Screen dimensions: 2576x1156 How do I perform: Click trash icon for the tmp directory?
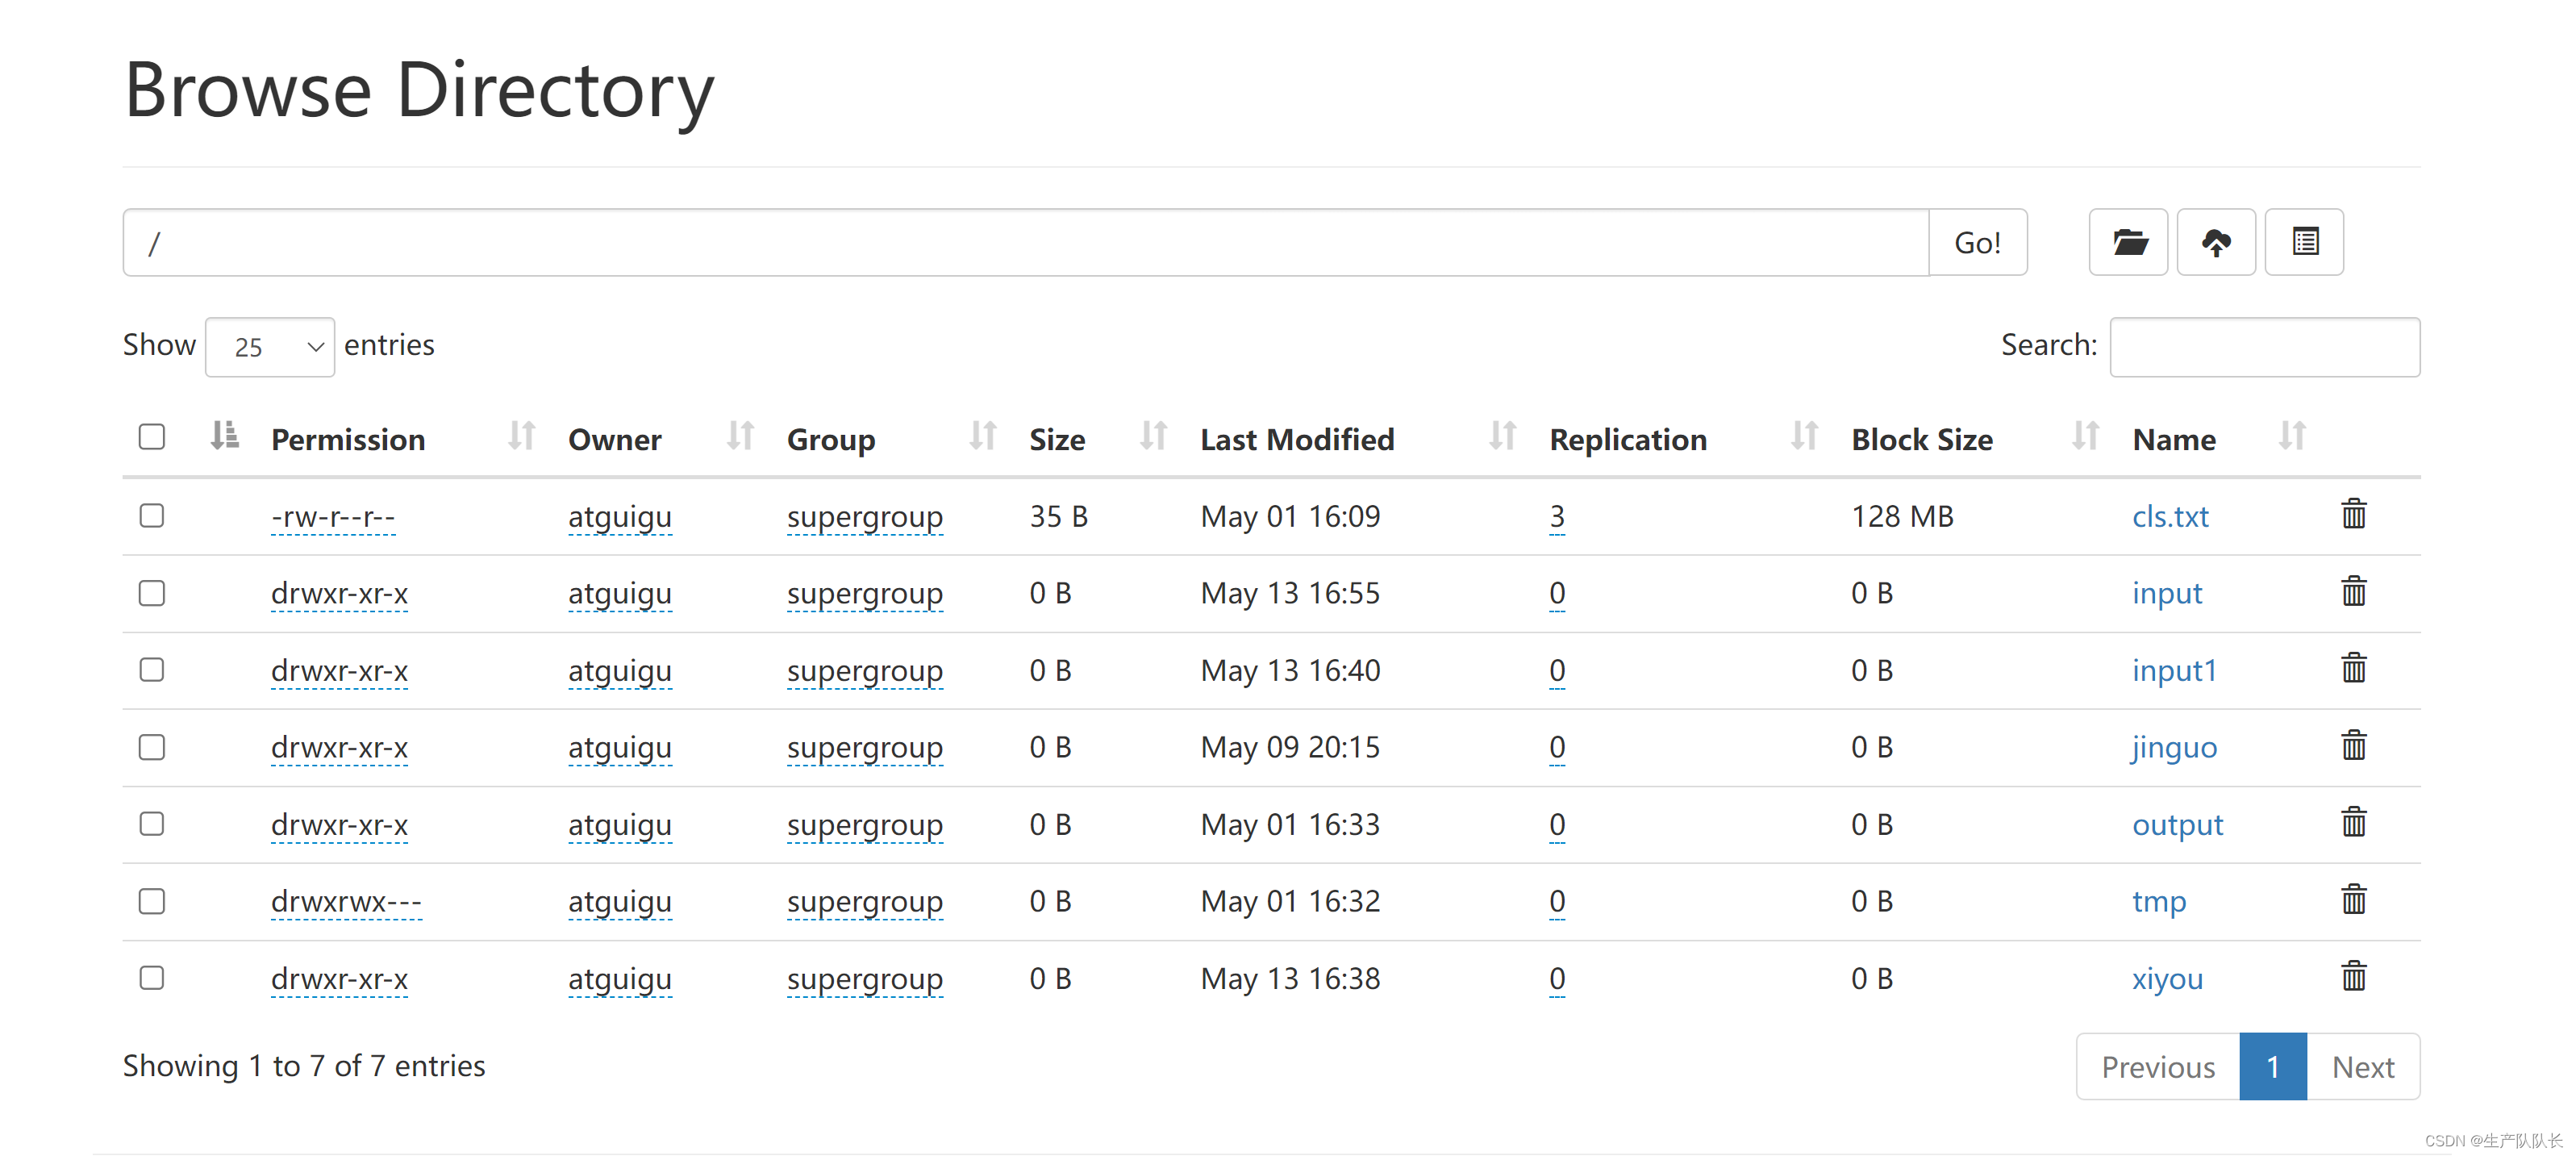click(x=2353, y=900)
